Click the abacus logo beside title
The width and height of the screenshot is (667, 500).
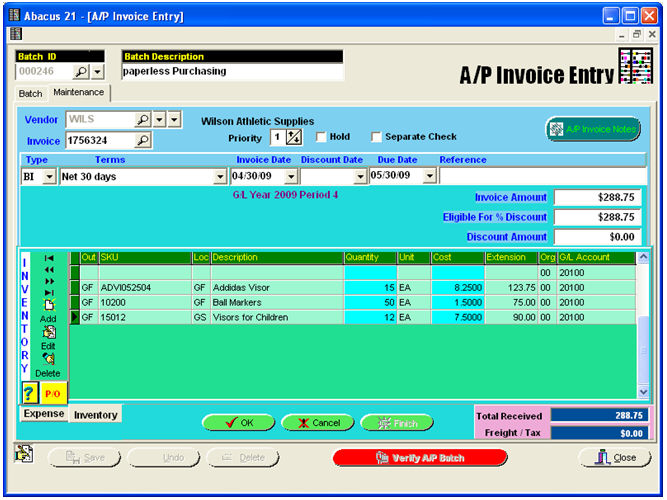coord(636,67)
